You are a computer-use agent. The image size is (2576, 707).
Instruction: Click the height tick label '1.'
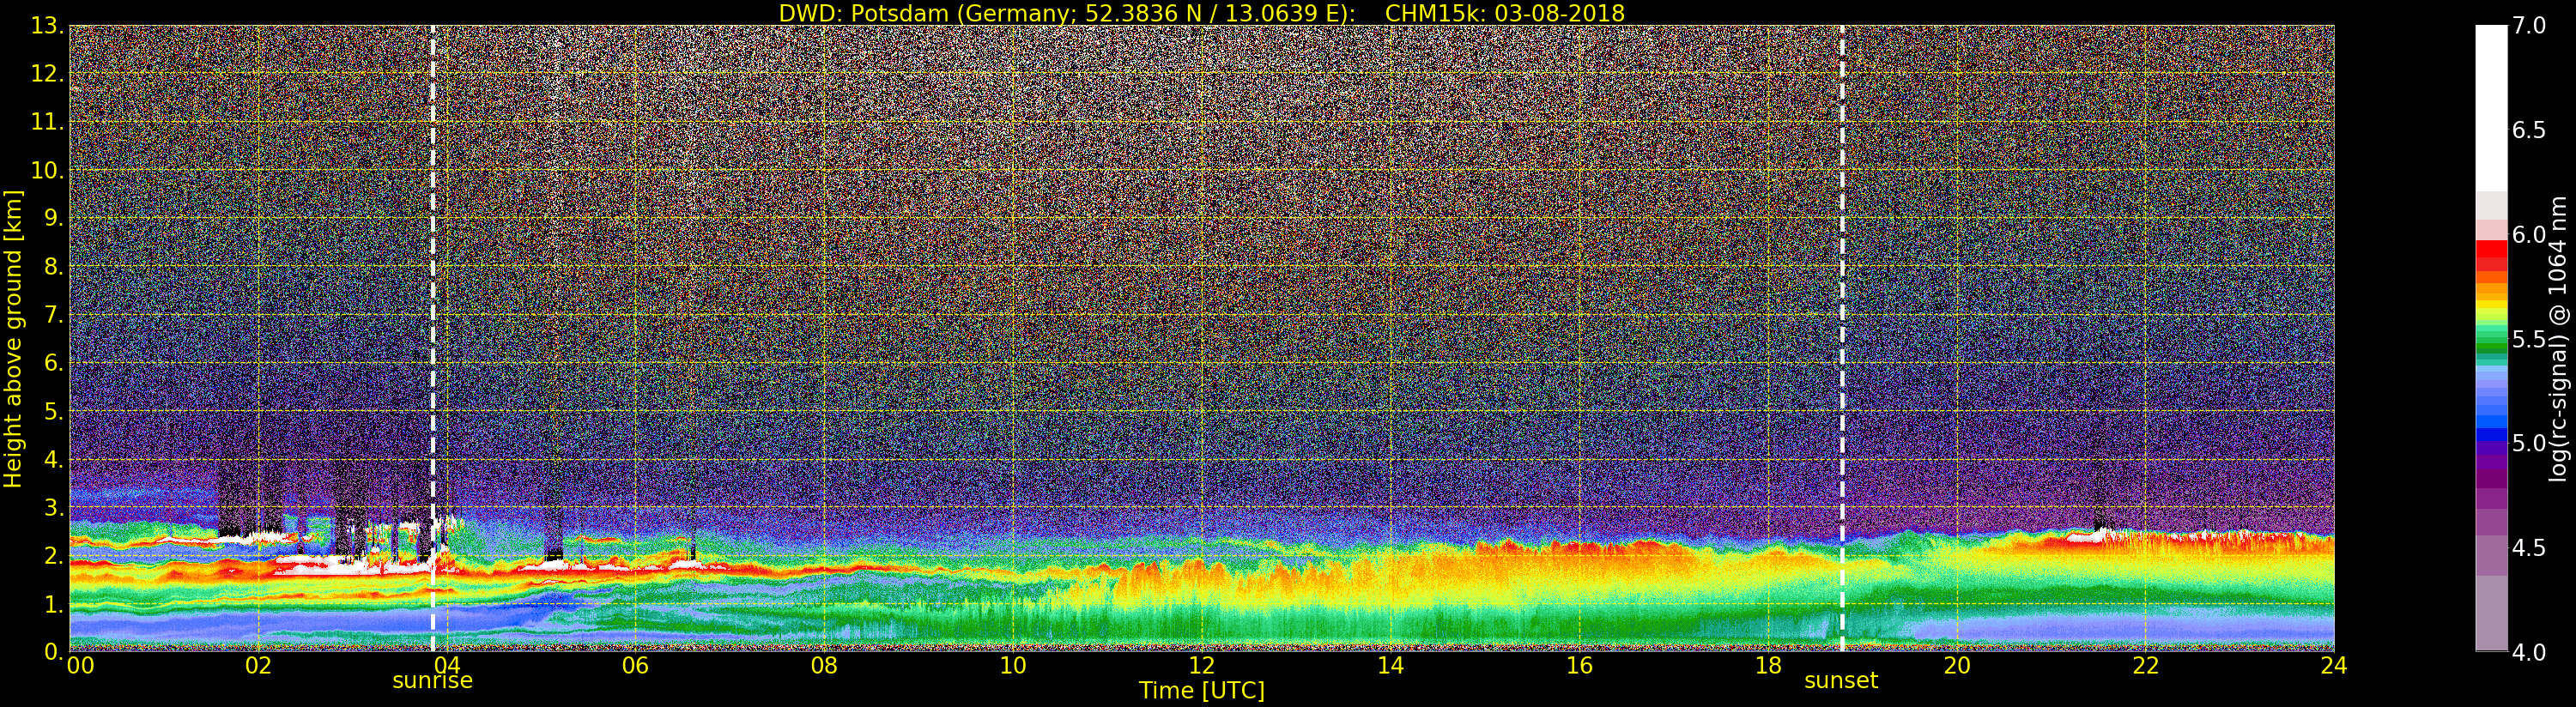pos(53,603)
